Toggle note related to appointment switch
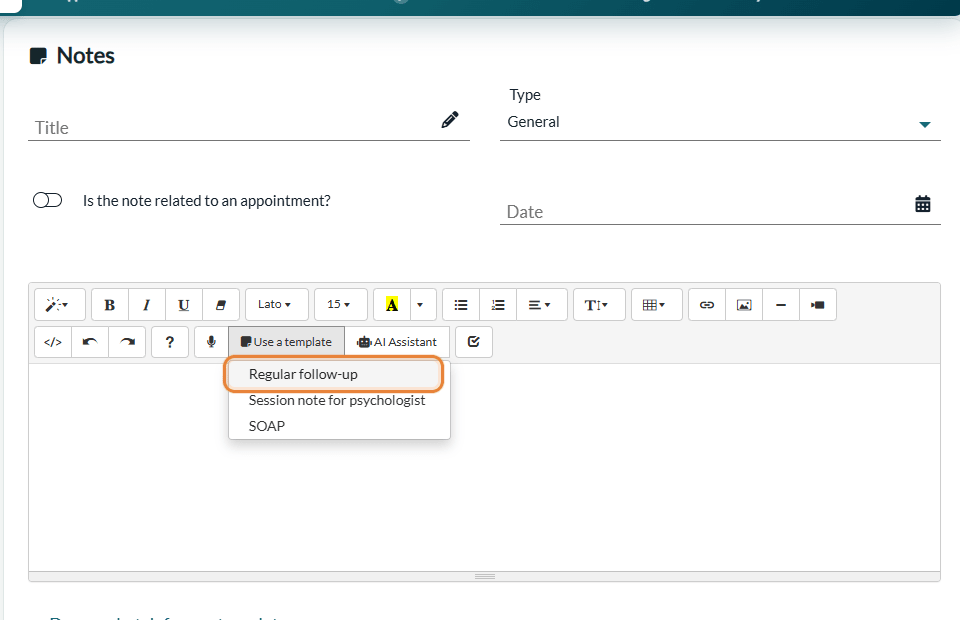Image resolution: width=960 pixels, height=620 pixels. [x=48, y=200]
